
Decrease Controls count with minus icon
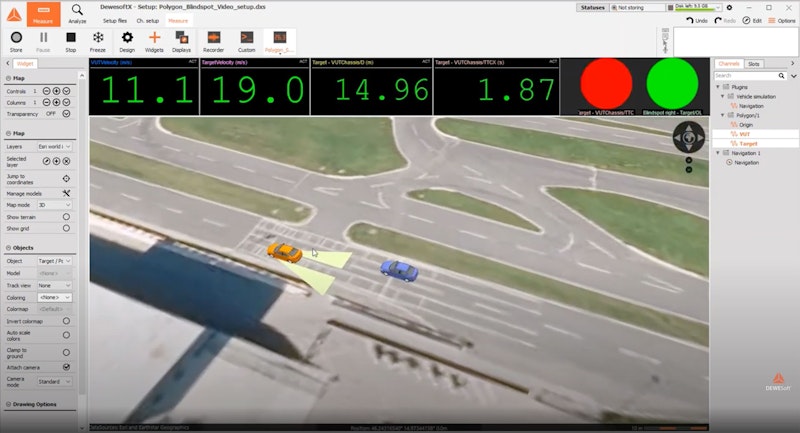coord(46,91)
